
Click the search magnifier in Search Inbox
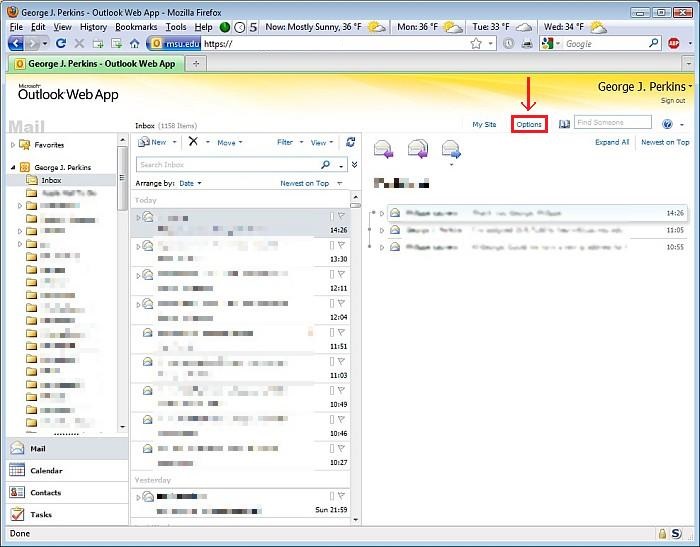tap(325, 165)
